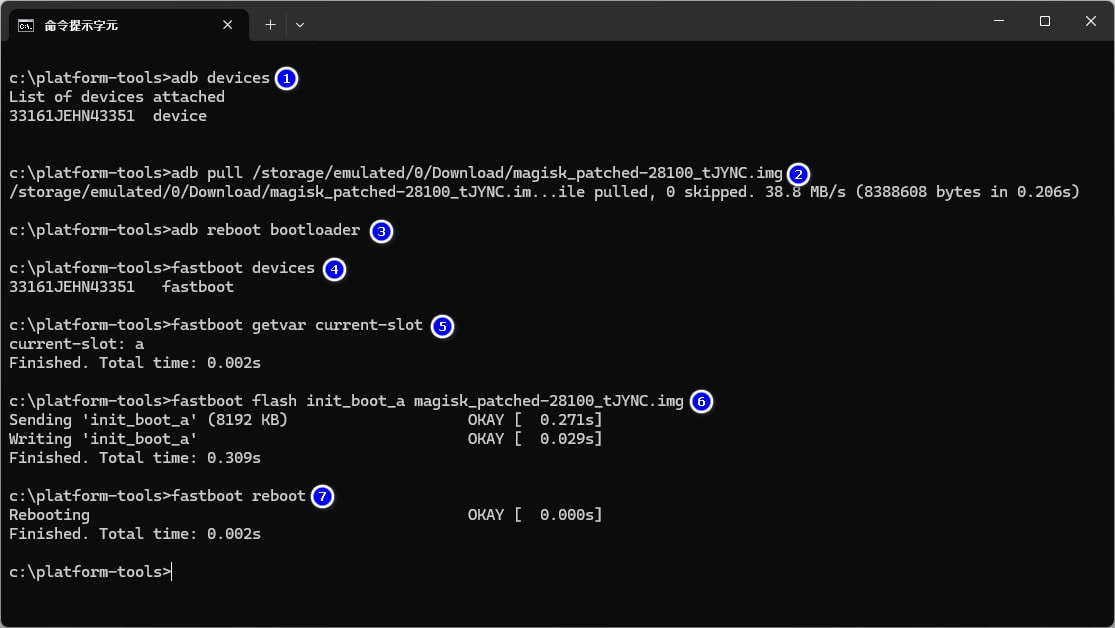This screenshot has width=1115, height=628.
Task: Expand the new tab profile dropdown chevron
Action: pos(300,24)
